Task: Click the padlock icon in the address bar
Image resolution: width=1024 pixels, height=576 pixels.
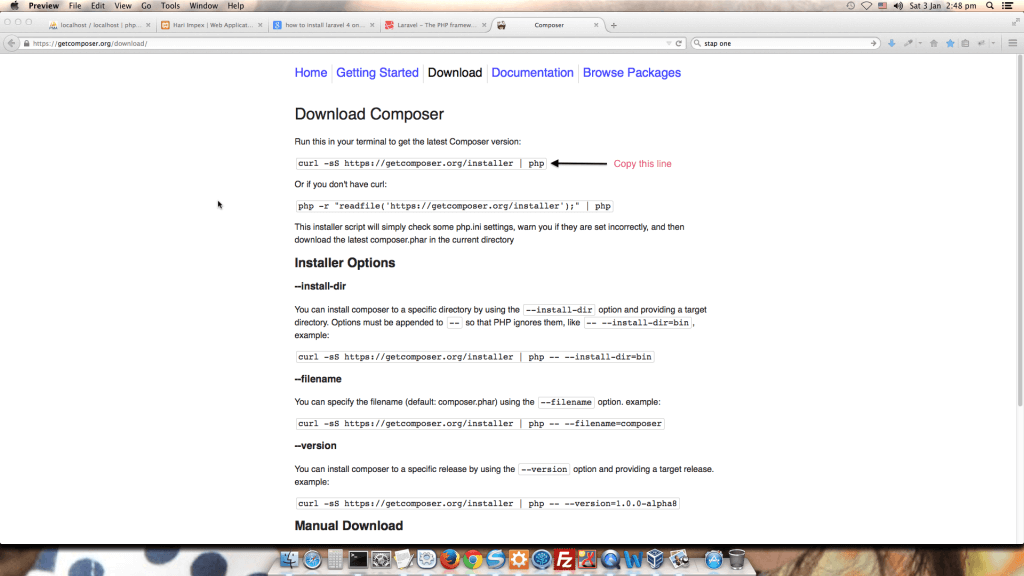Action: pyautogui.click(x=27, y=43)
